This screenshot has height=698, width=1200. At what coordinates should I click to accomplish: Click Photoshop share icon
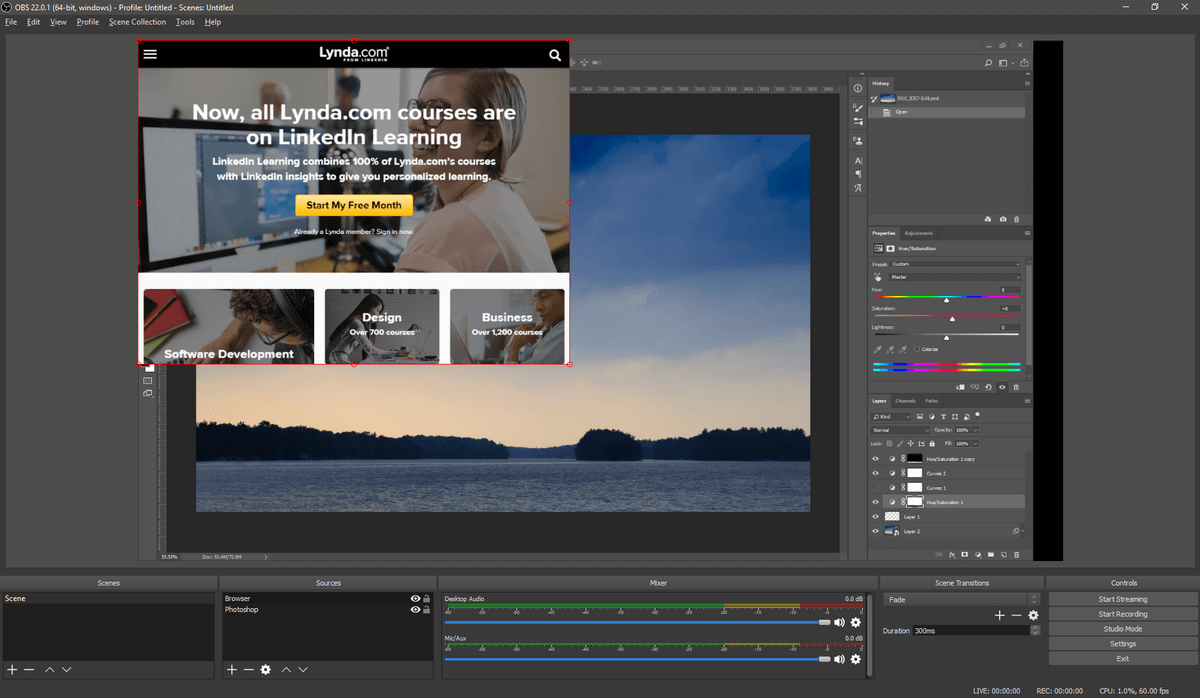pyautogui.click(x=1024, y=63)
